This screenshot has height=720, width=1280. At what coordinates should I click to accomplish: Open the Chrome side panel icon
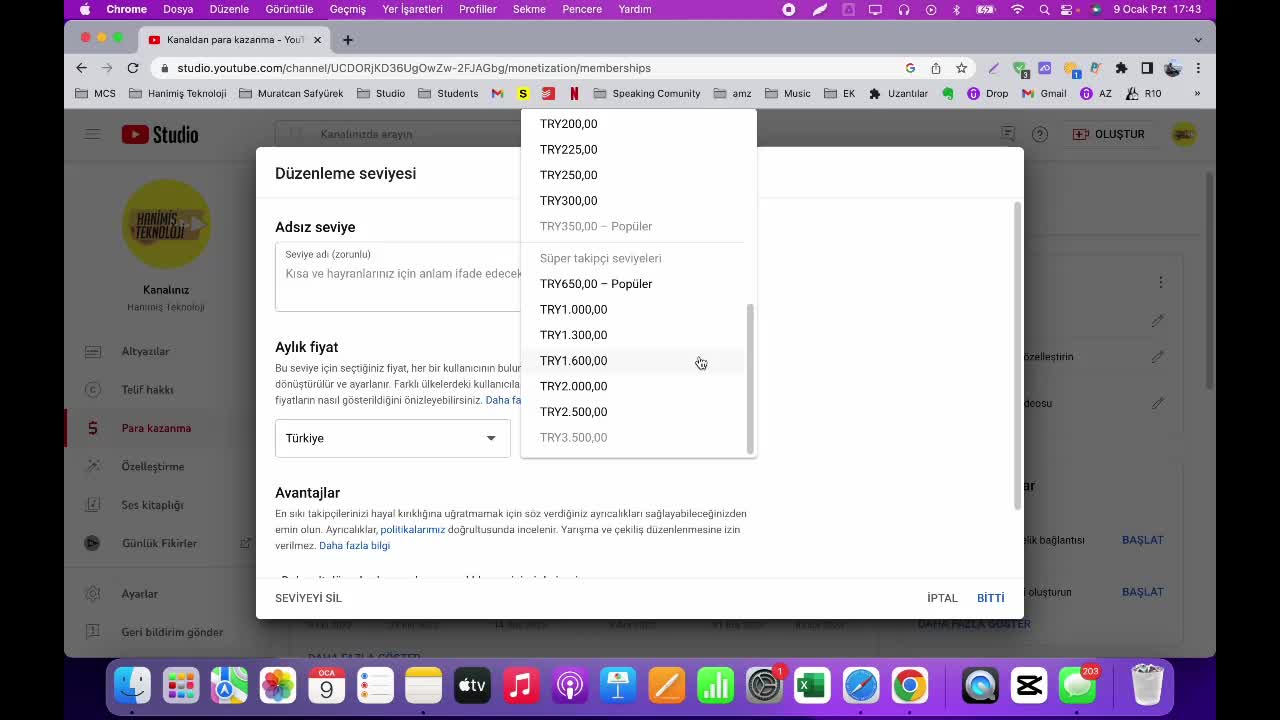point(1147,68)
